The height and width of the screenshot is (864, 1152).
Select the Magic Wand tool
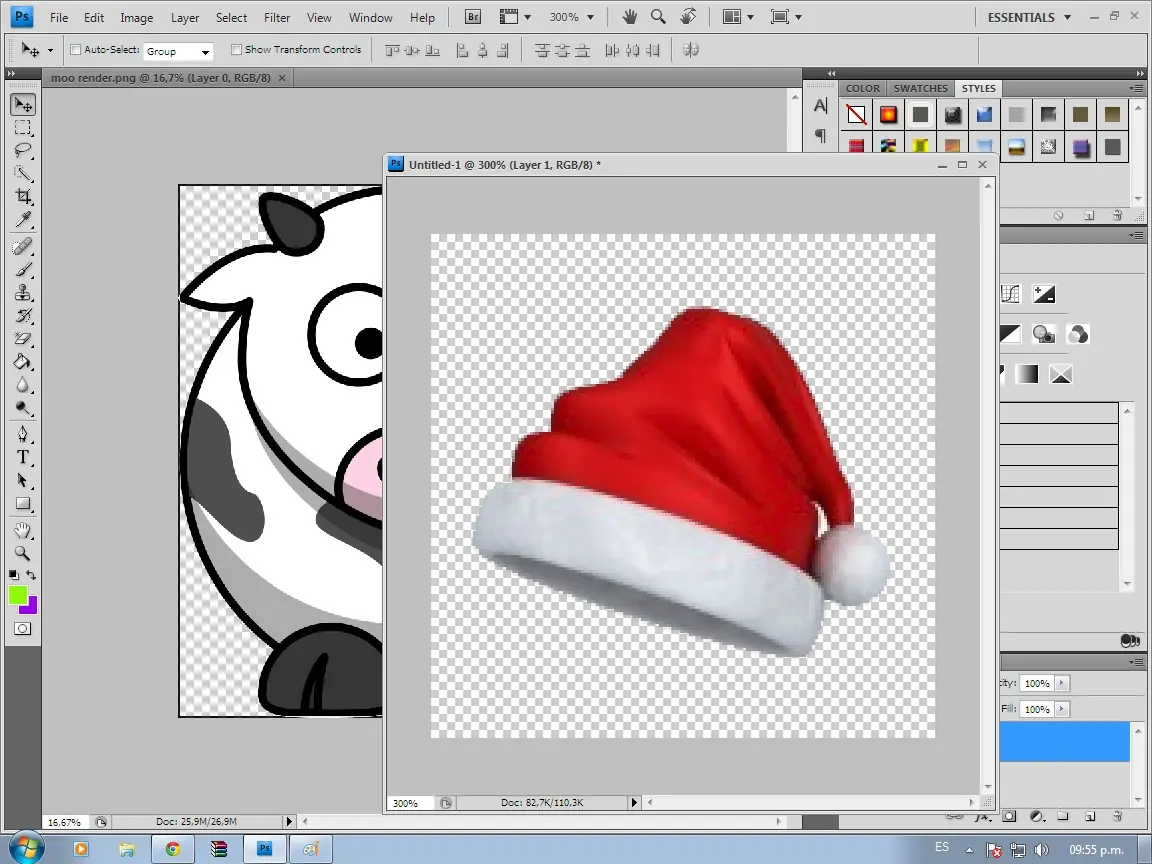(x=23, y=173)
